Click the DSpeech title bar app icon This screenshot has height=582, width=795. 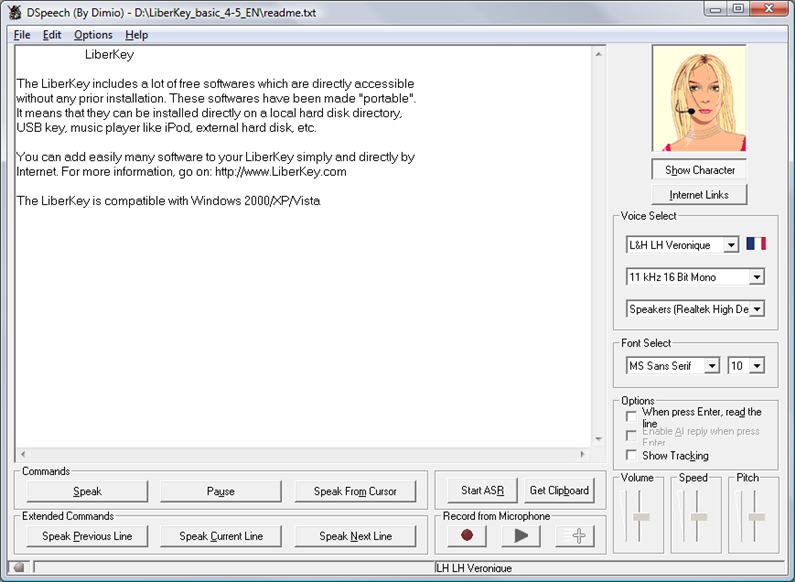click(15, 12)
